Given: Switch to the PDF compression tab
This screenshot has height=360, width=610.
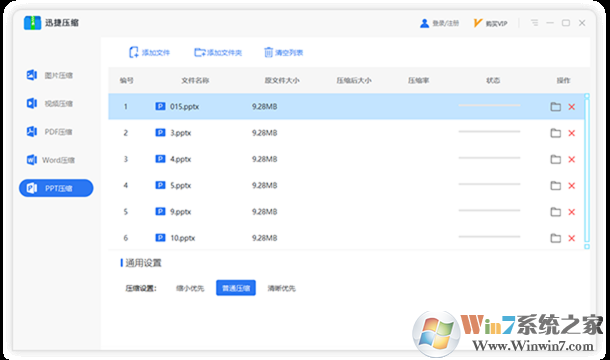Looking at the screenshot, I should point(49,132).
